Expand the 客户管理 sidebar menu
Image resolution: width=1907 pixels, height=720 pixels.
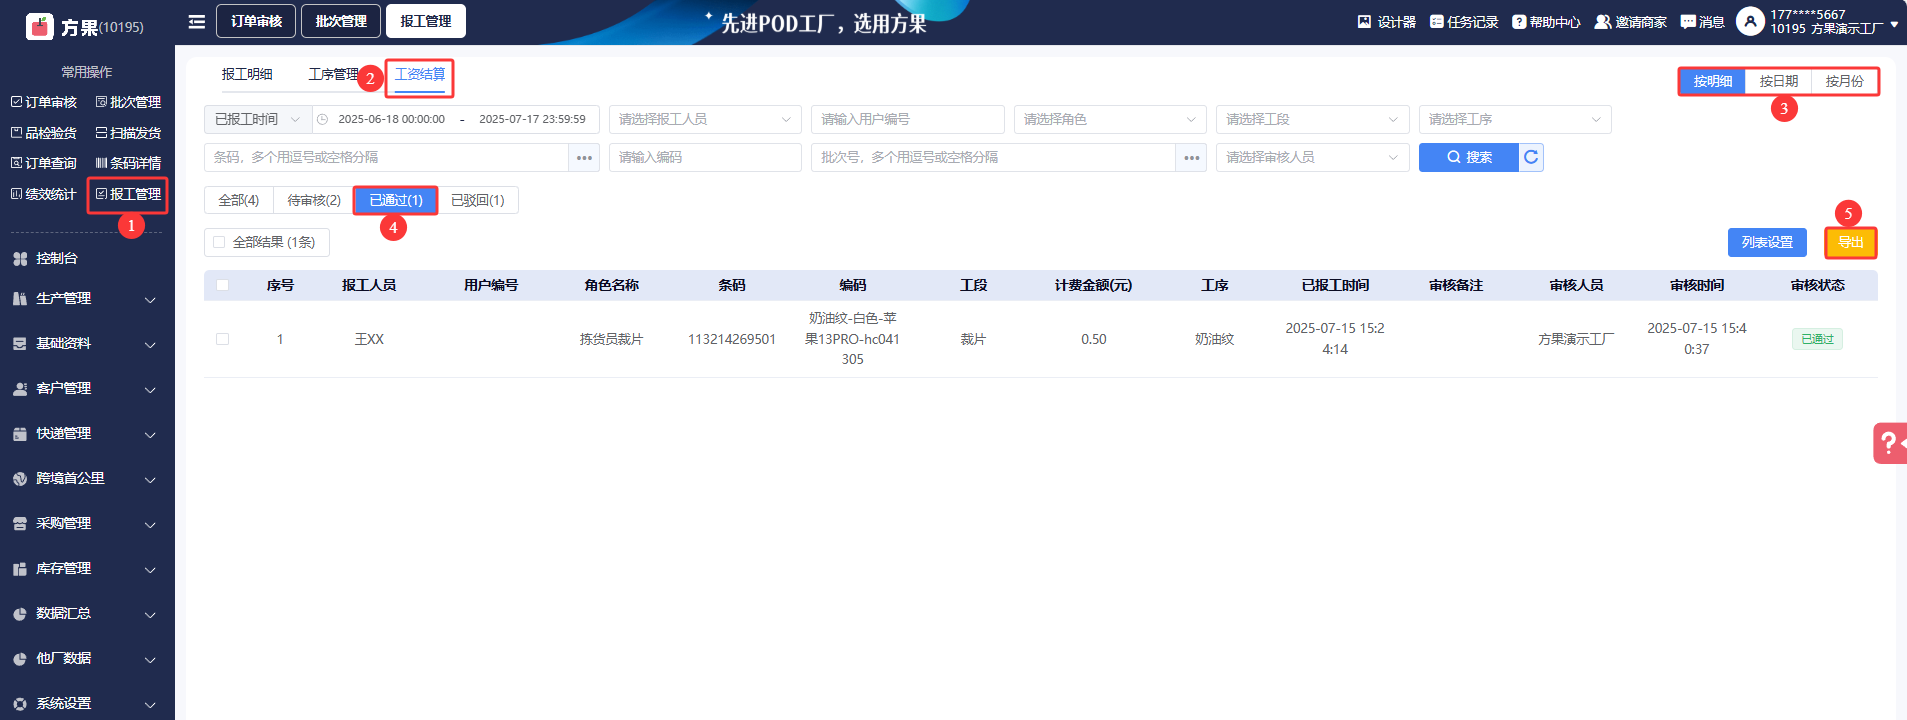coord(87,389)
